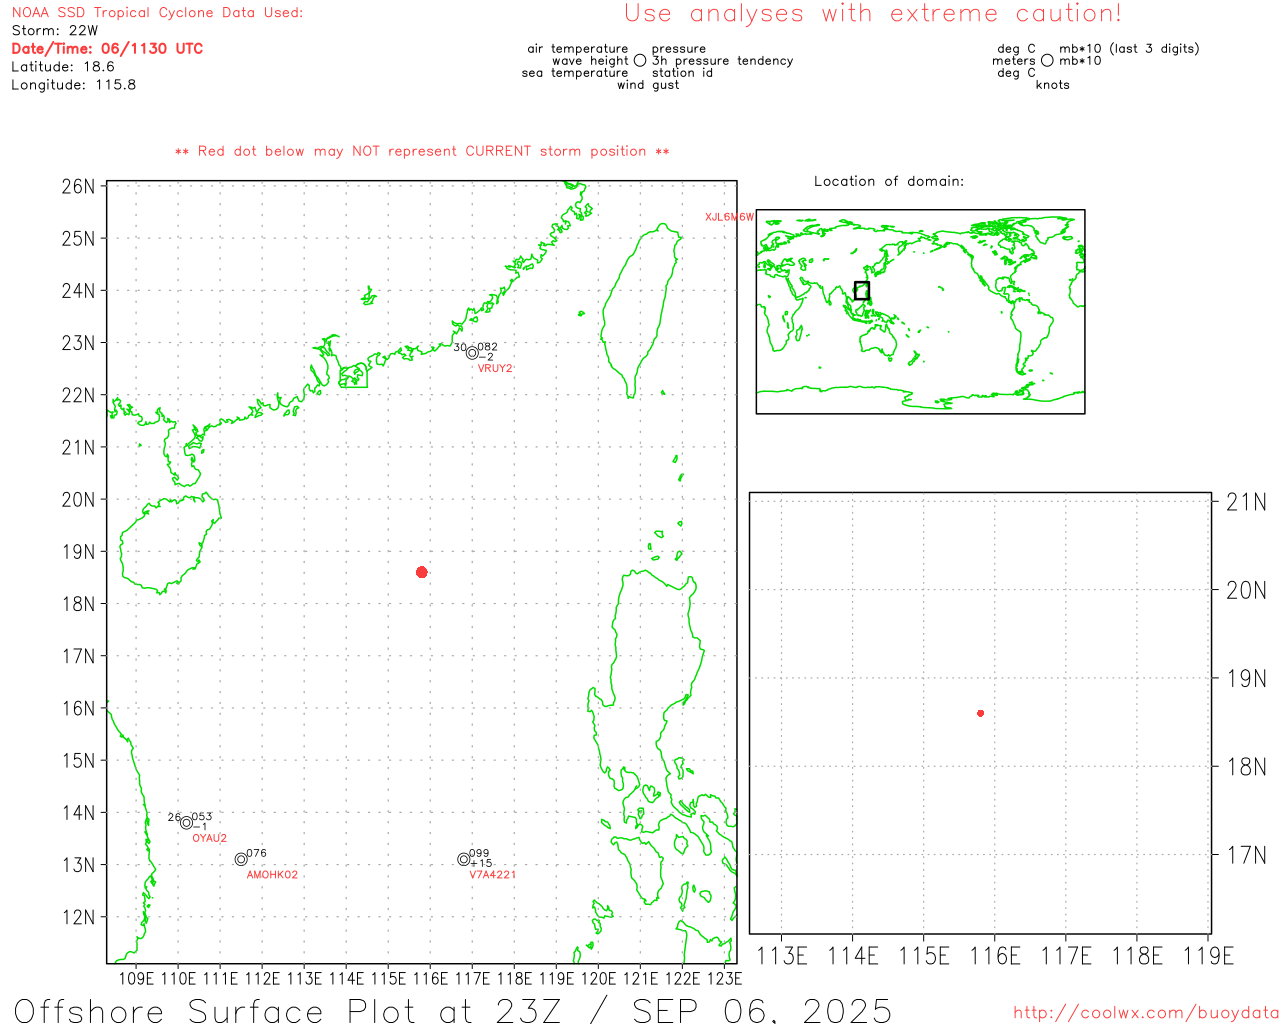Click 'air temperature' in the legend

[578, 49]
